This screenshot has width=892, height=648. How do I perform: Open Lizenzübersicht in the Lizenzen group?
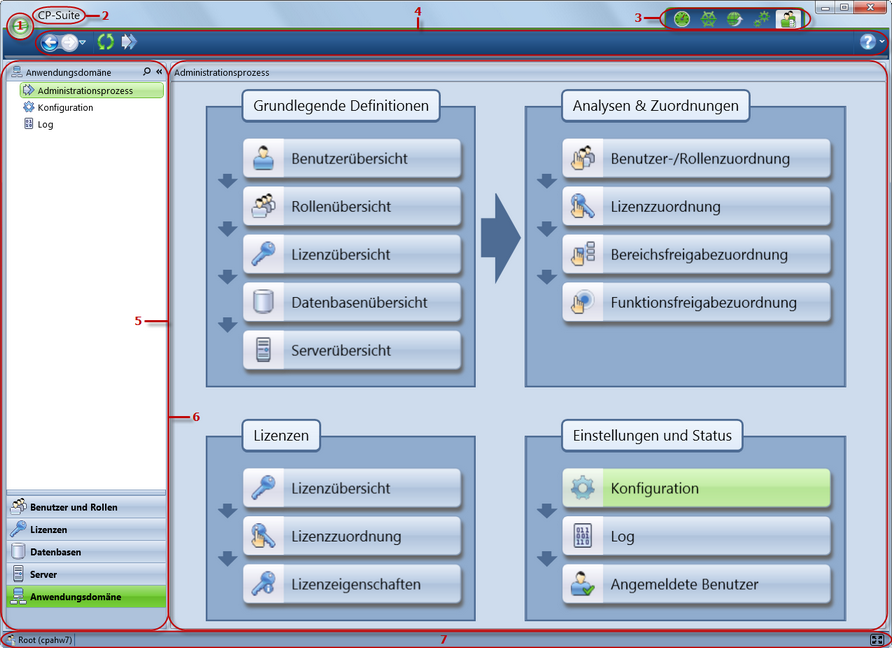point(352,488)
